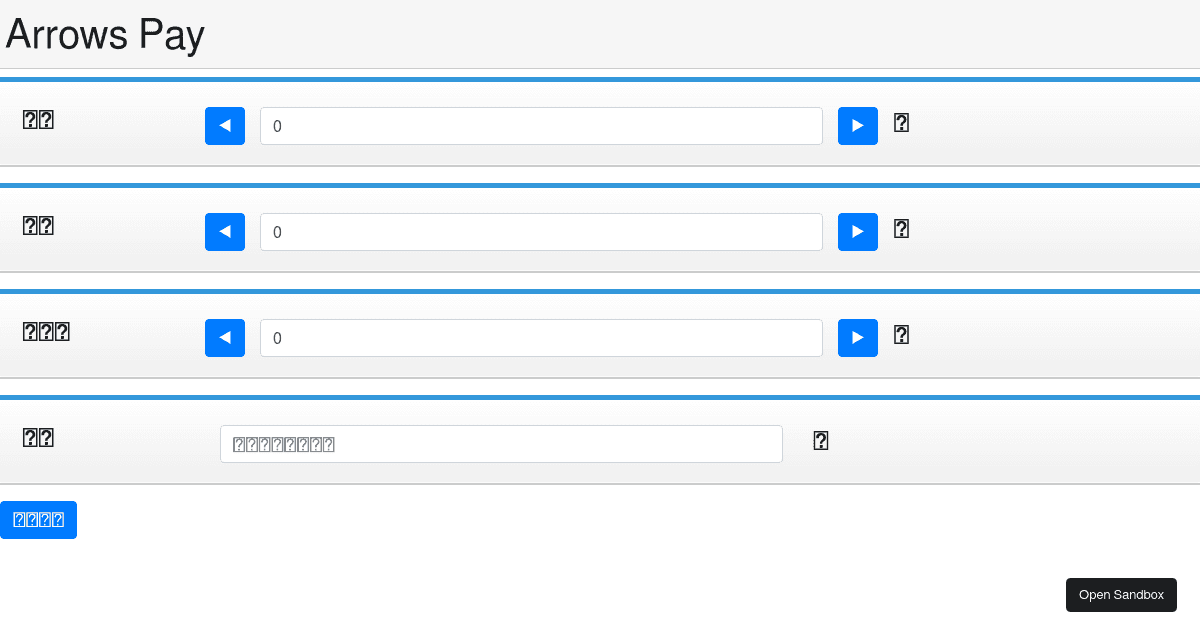
Task: Focus the third row's number field
Action: click(x=541, y=338)
